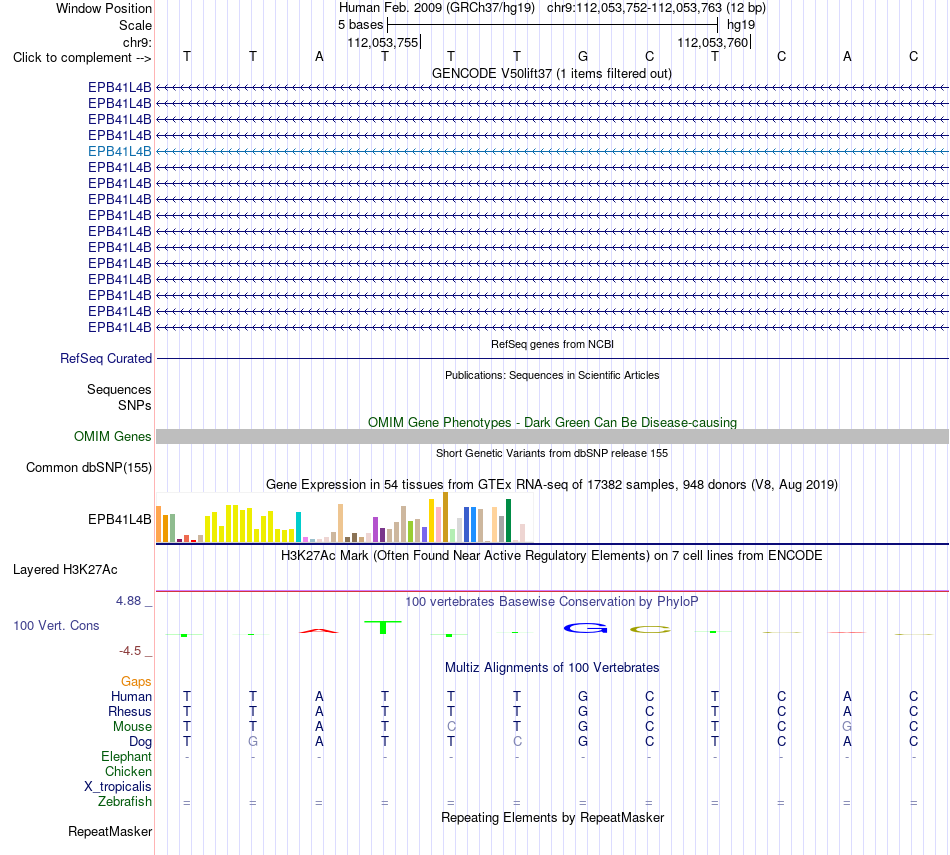Screen dimensions: 950x855
Task: Click the Human Feb. 2009 (GRCh37/hg19) assembly text
Action: coord(437,8)
